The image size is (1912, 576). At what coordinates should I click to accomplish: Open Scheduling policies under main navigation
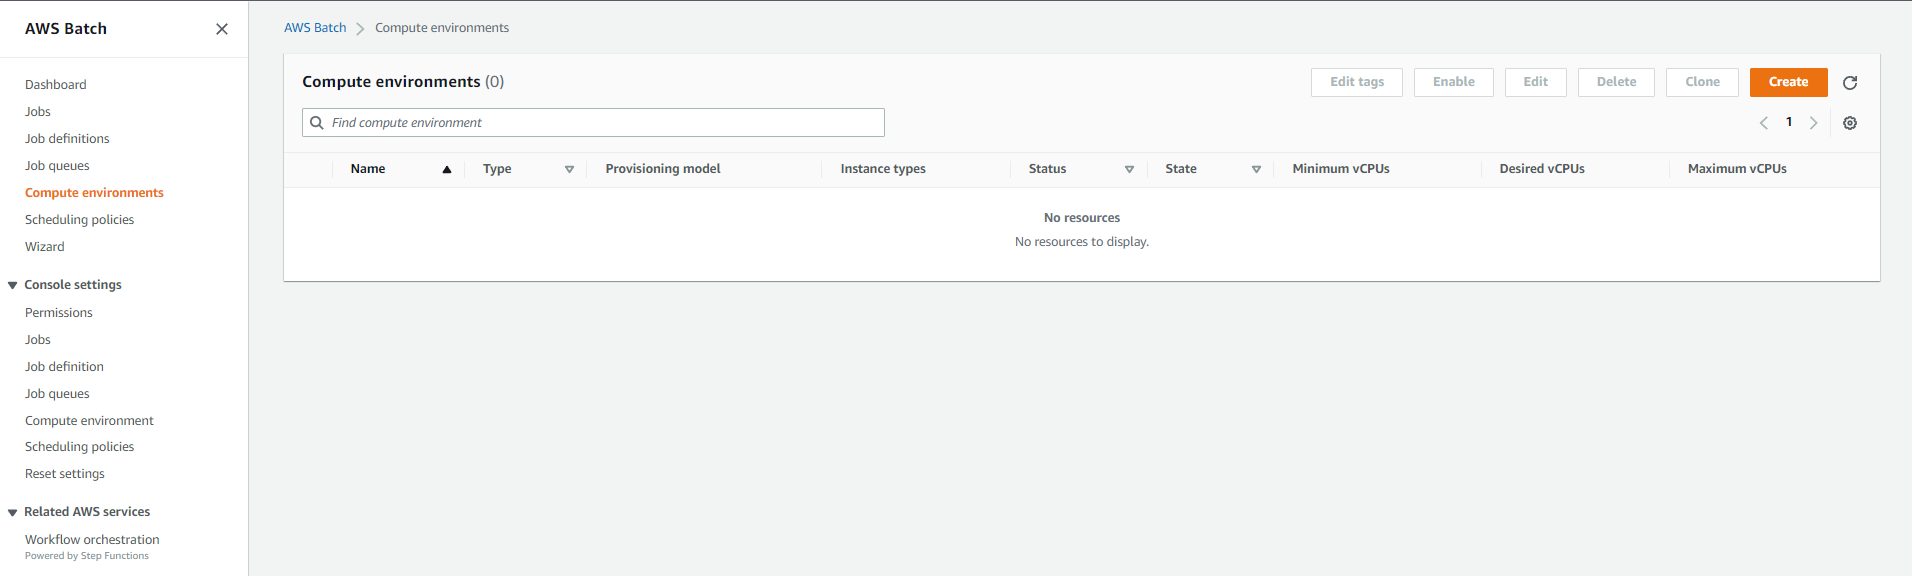[79, 220]
